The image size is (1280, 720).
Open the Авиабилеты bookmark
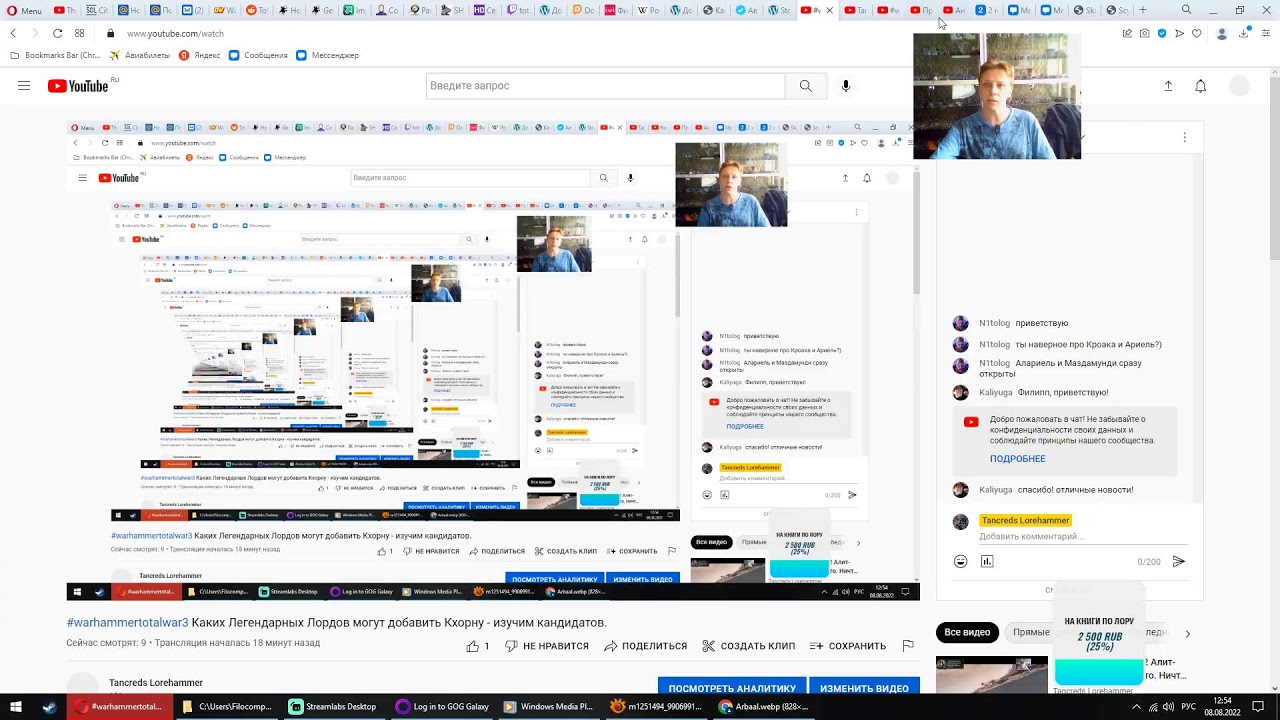coord(140,55)
